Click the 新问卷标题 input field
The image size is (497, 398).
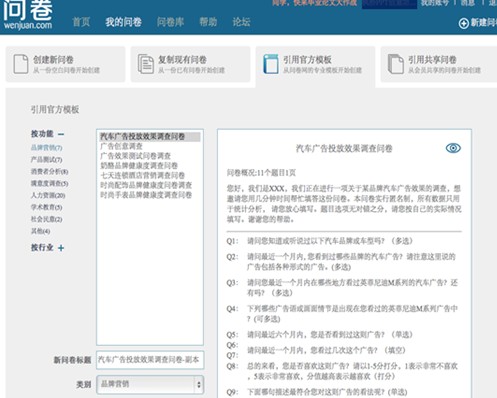tap(150, 360)
